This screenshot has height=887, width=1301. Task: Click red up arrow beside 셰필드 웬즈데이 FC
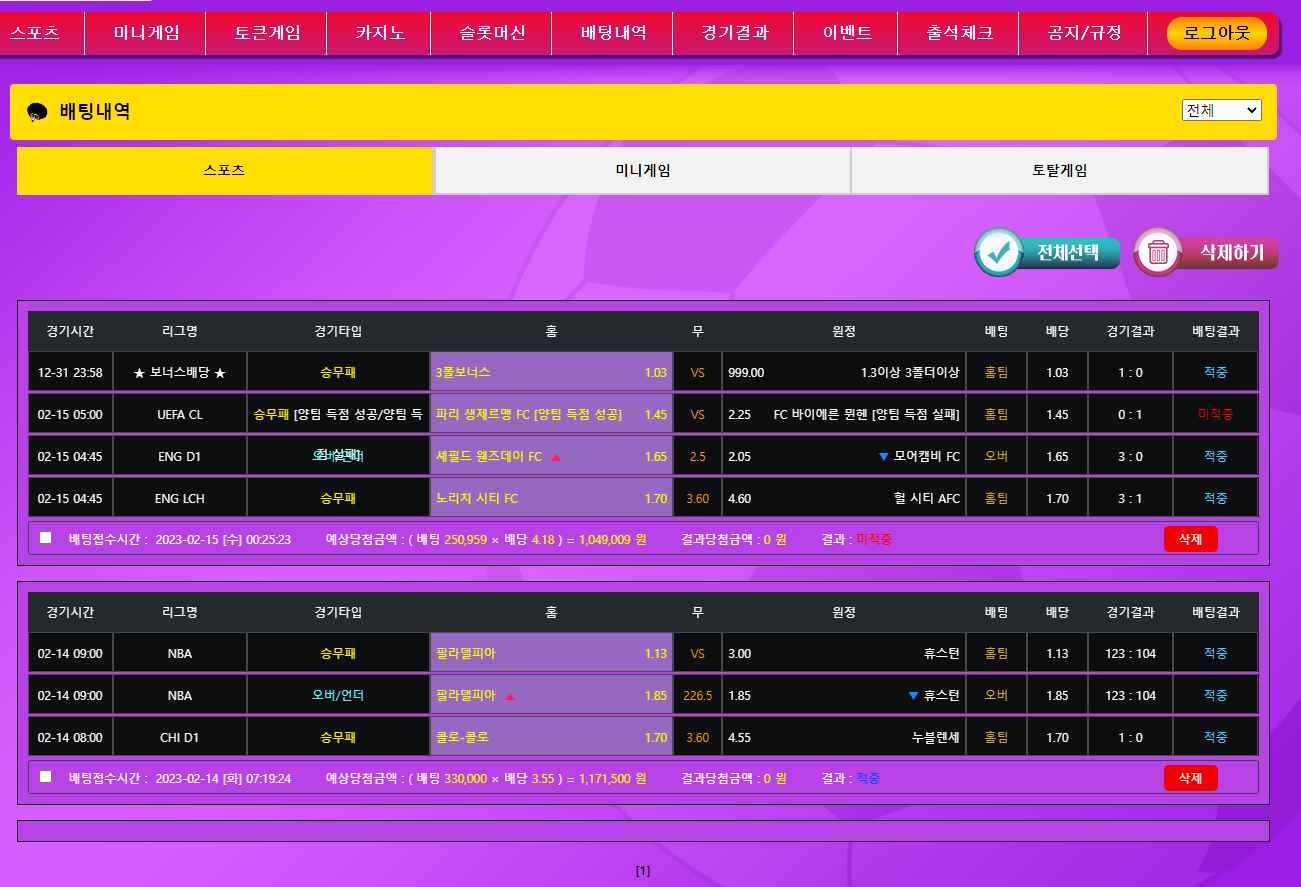pyautogui.click(x=556, y=457)
